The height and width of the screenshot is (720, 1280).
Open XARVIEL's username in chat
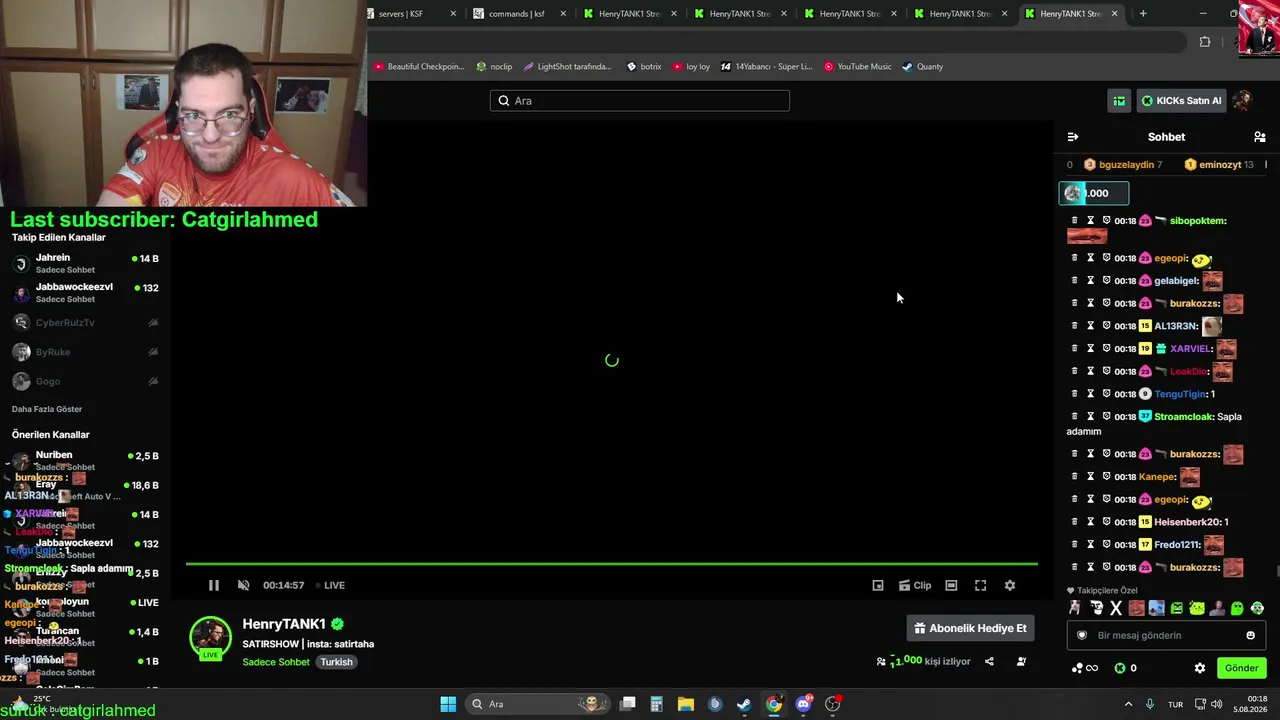point(1191,349)
